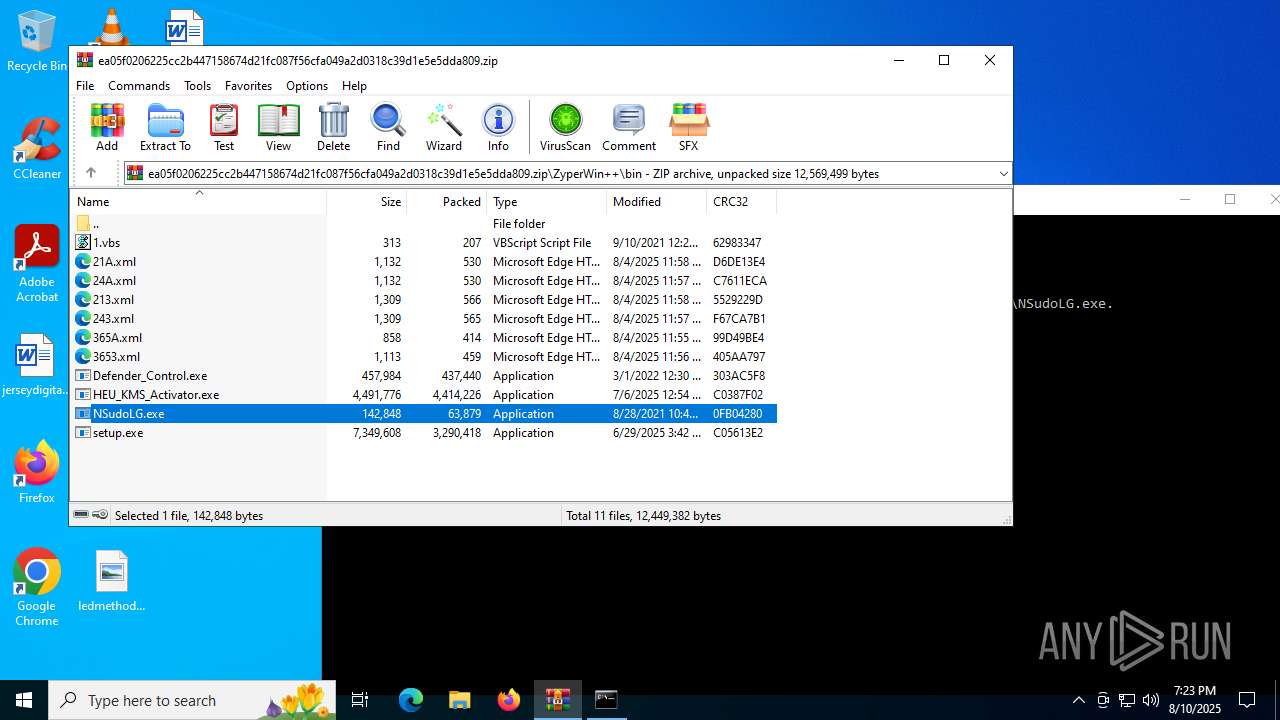Screen dimensions: 1280x720
Task: Open Microsoft Edge from the taskbar
Action: [x=411, y=700]
